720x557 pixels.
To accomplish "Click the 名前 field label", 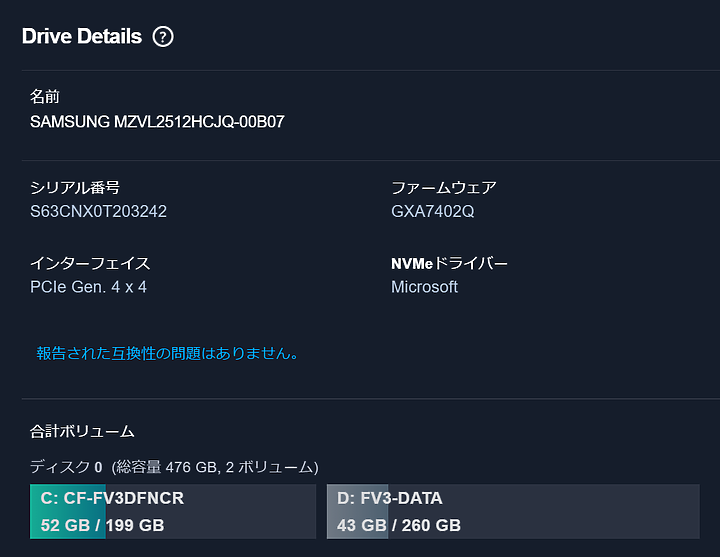I will pos(45,96).
